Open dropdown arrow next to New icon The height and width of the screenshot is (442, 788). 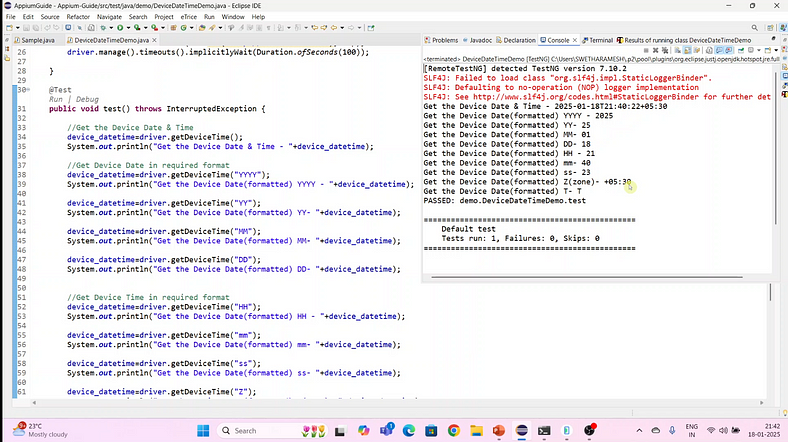(x=18, y=28)
